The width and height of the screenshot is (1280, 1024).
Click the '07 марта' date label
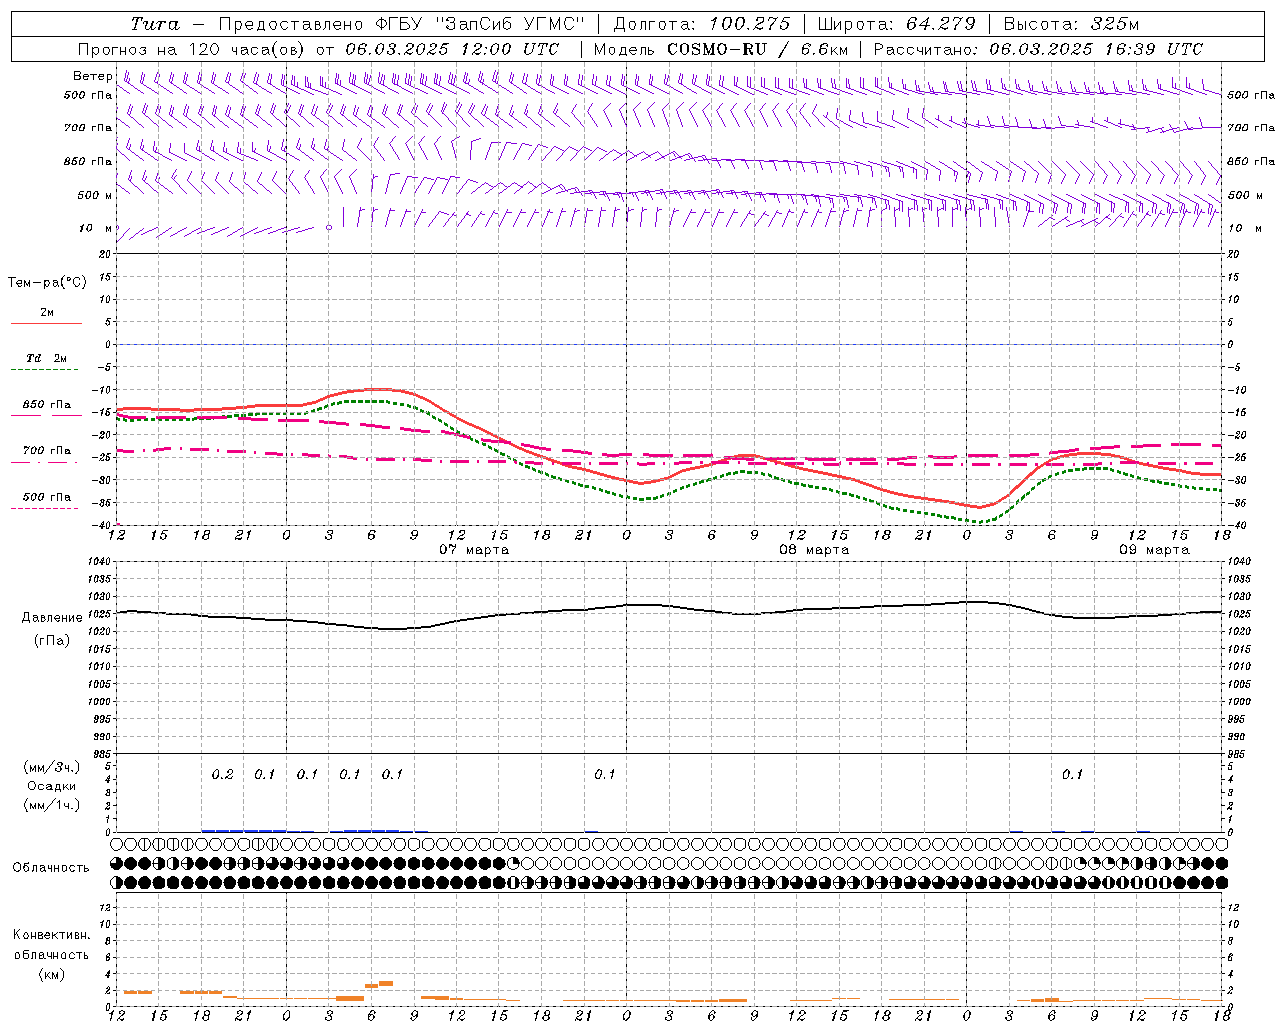coord(474,550)
